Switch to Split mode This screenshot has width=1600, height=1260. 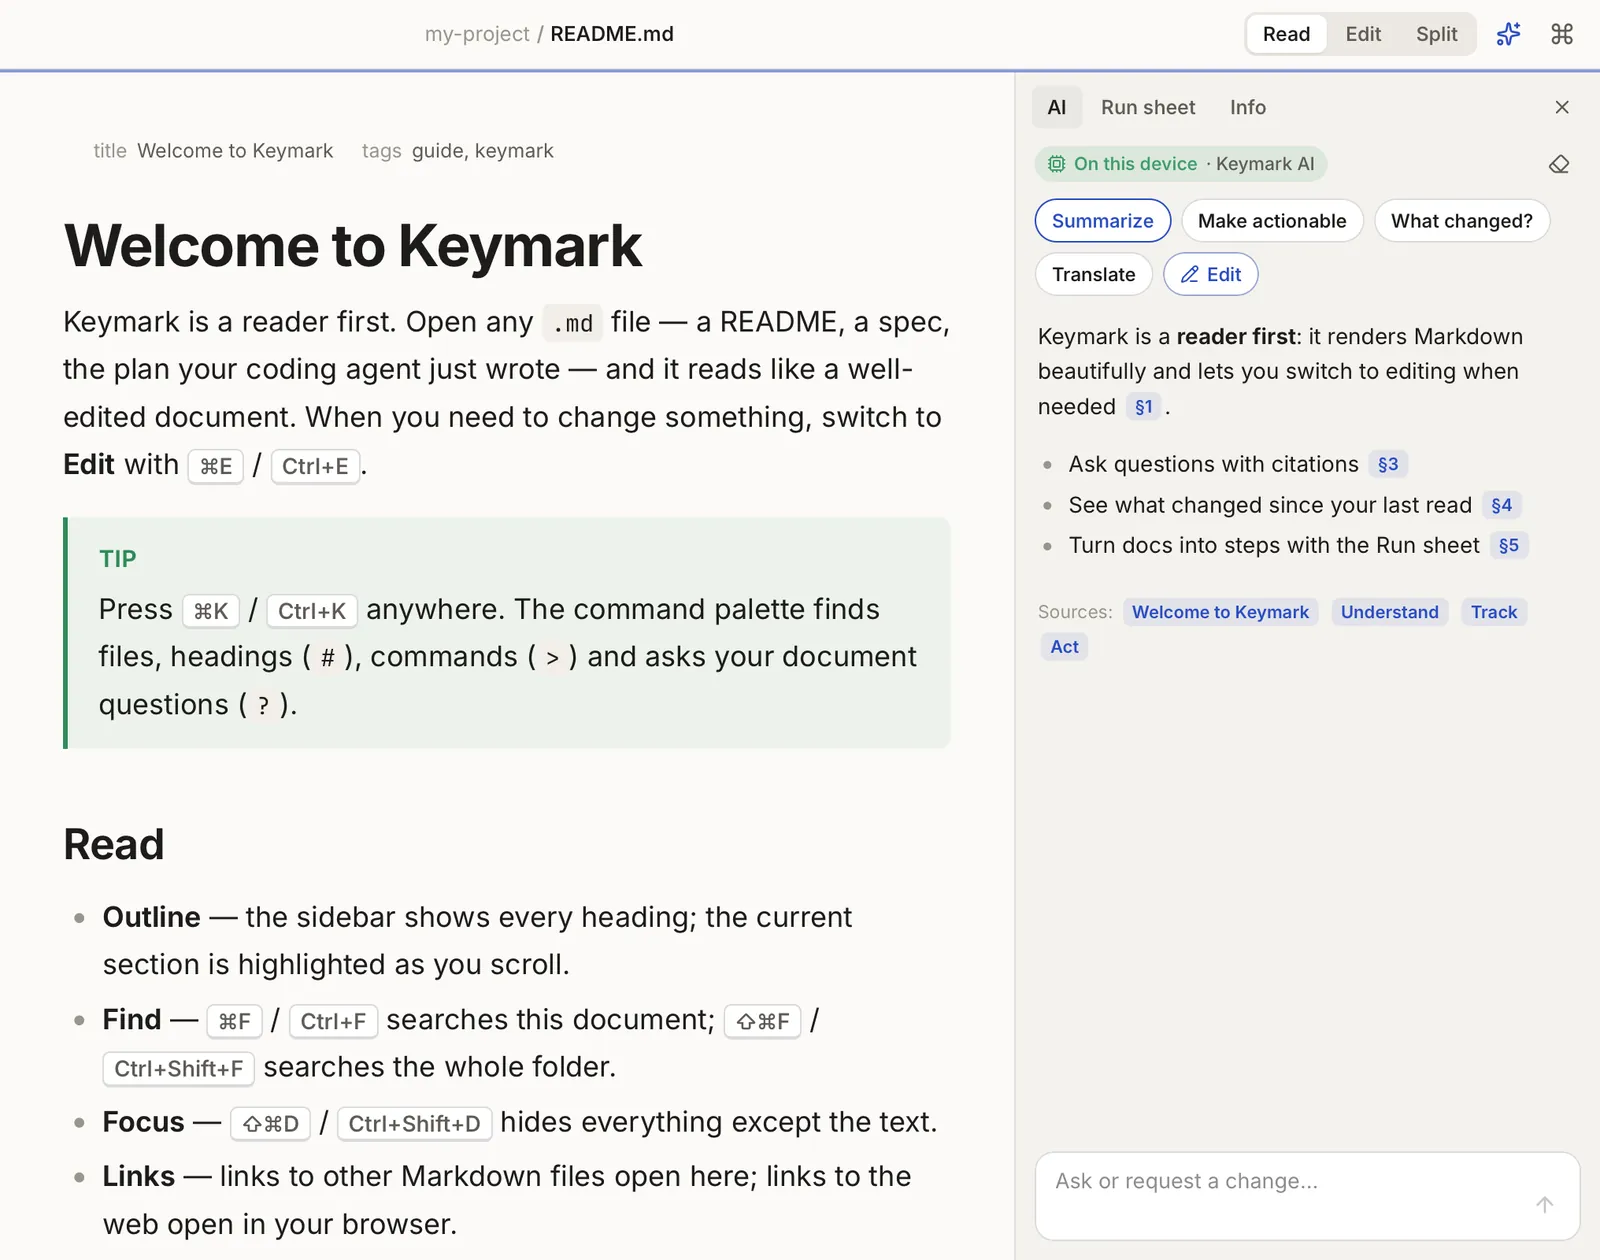point(1436,34)
